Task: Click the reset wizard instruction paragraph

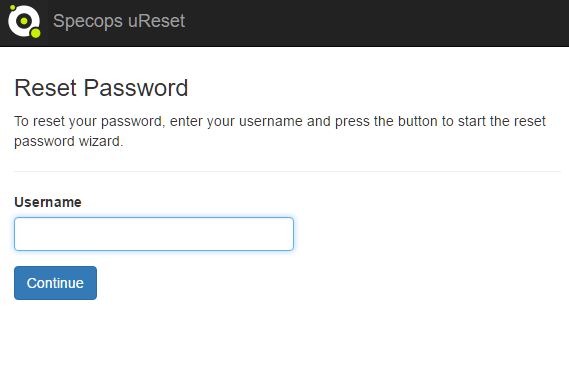Action: (x=280, y=131)
